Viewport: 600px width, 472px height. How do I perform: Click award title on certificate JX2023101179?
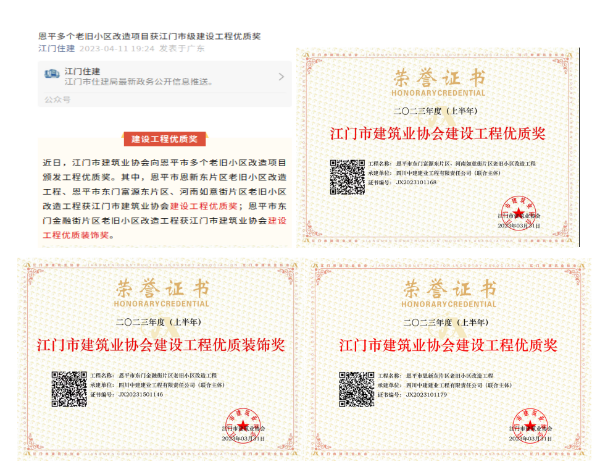(448, 345)
